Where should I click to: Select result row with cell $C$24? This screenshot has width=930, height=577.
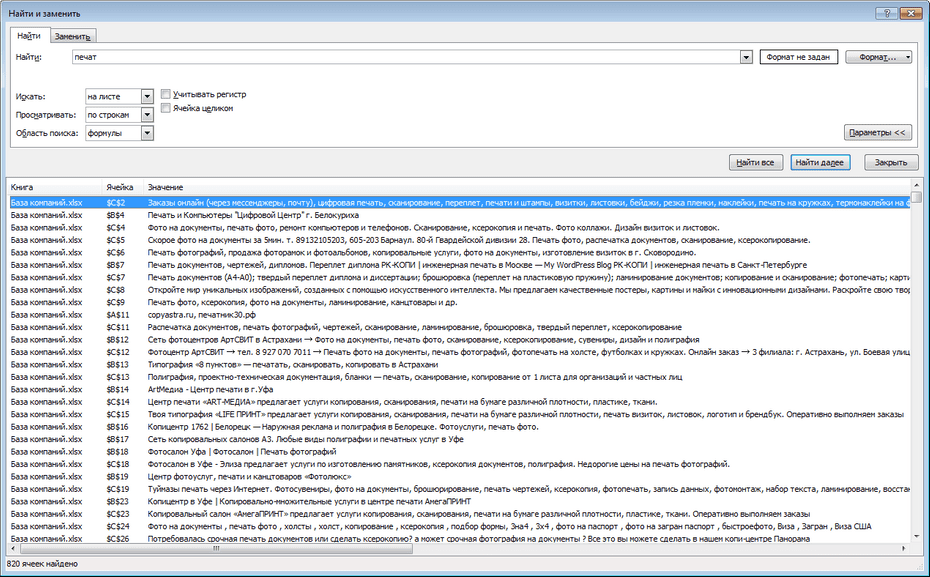pos(459,527)
